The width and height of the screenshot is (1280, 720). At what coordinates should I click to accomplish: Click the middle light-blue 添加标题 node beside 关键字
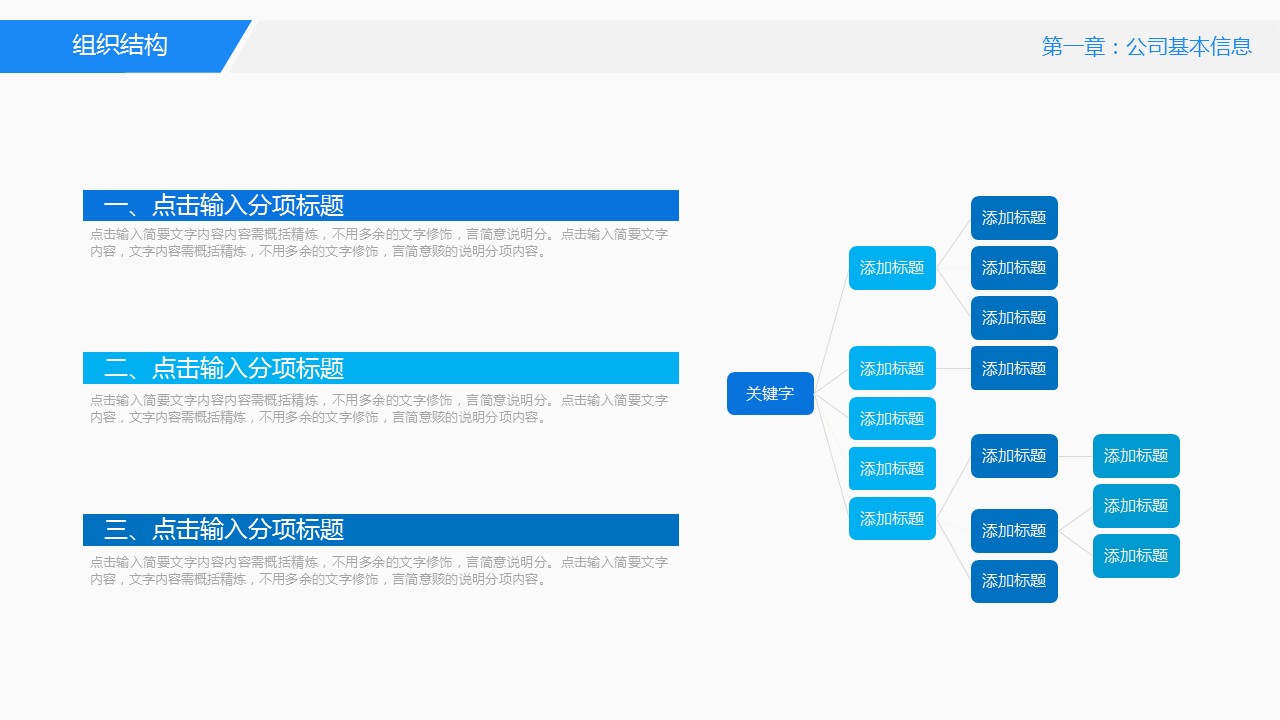pyautogui.click(x=892, y=419)
